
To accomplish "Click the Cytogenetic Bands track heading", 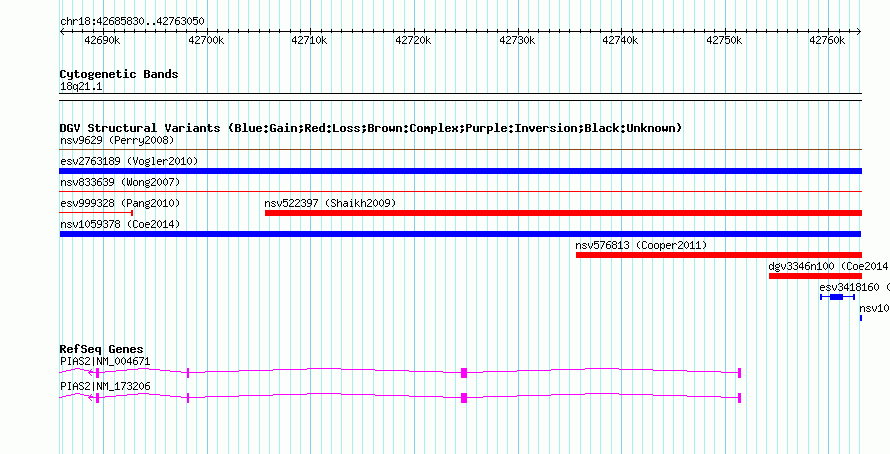I will 119,74.
